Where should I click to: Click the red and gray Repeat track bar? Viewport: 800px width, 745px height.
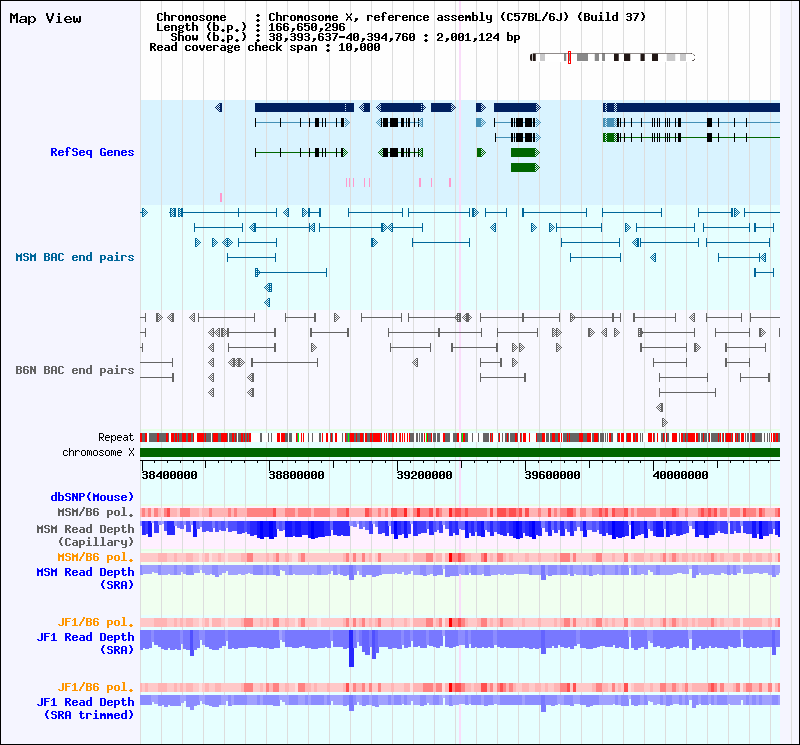[x=460, y=437]
